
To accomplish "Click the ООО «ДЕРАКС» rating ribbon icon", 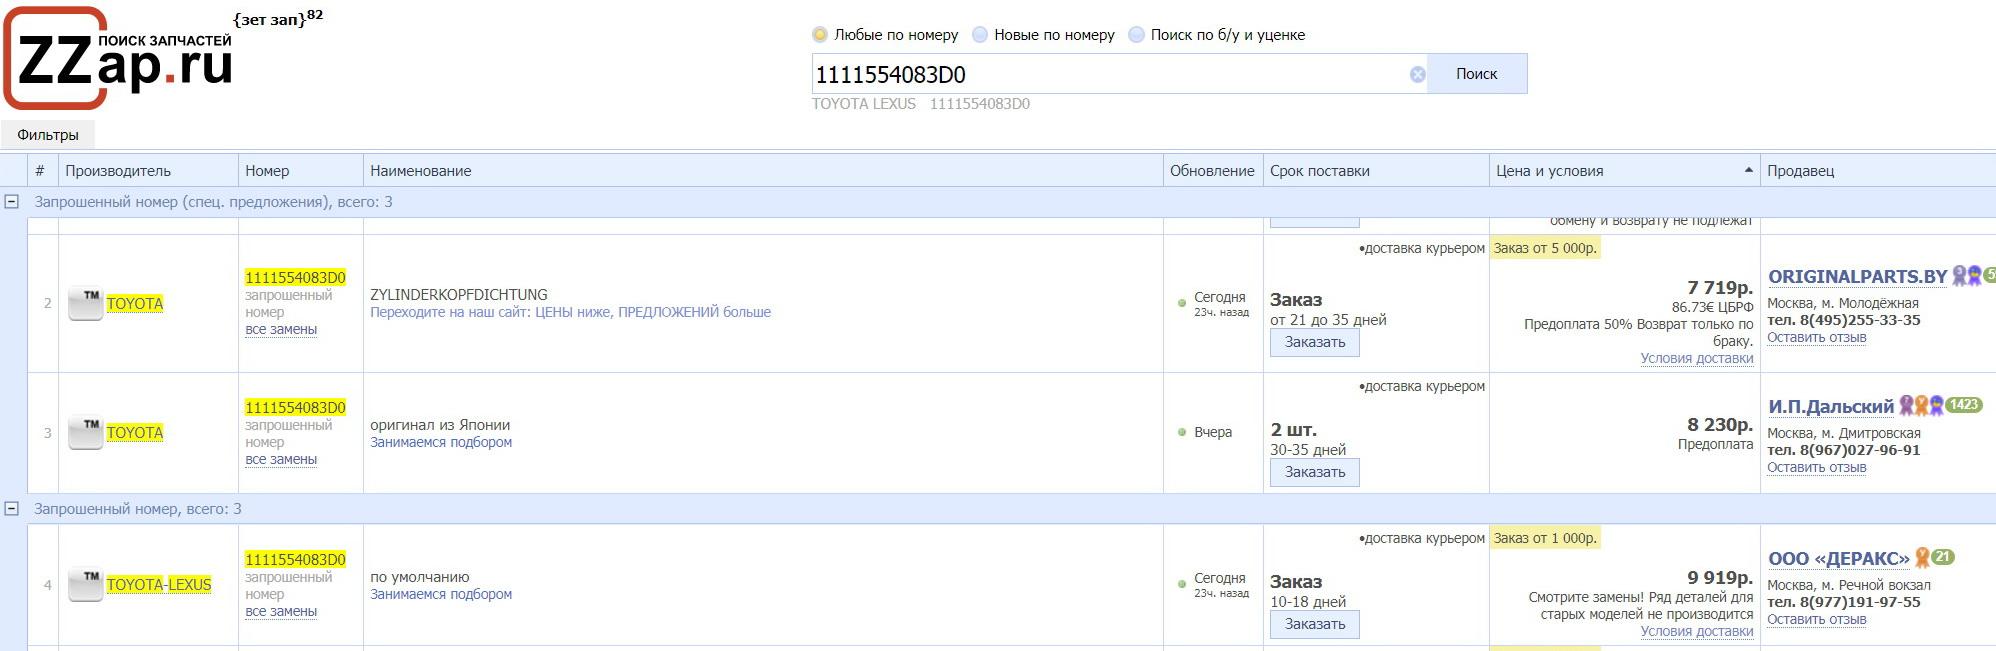I will pos(1922,558).
